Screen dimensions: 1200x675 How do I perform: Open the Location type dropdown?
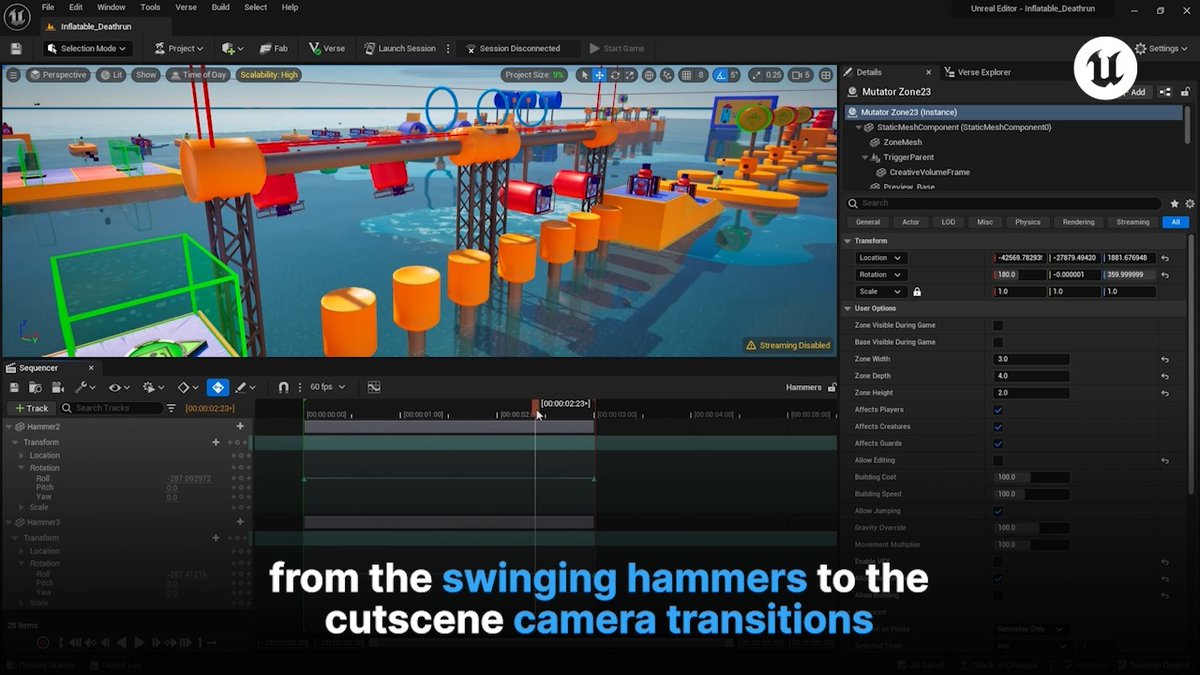pos(881,258)
